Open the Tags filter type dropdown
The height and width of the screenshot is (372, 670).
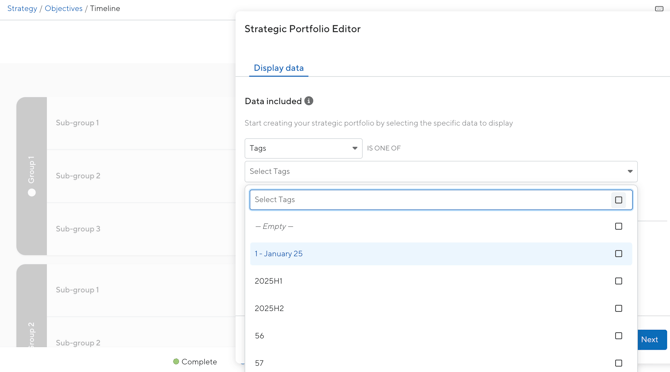click(x=303, y=148)
